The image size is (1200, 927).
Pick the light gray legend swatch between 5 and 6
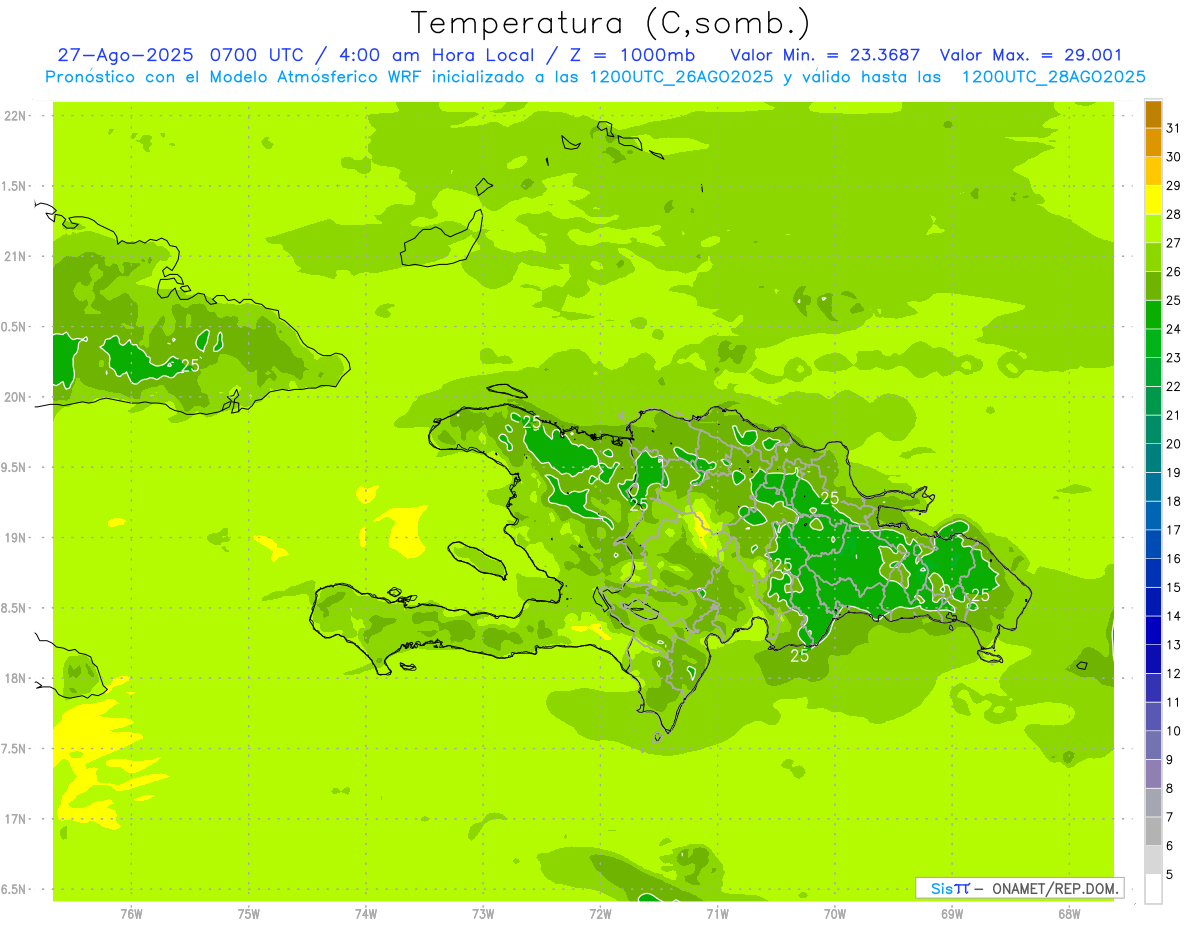1153,860
